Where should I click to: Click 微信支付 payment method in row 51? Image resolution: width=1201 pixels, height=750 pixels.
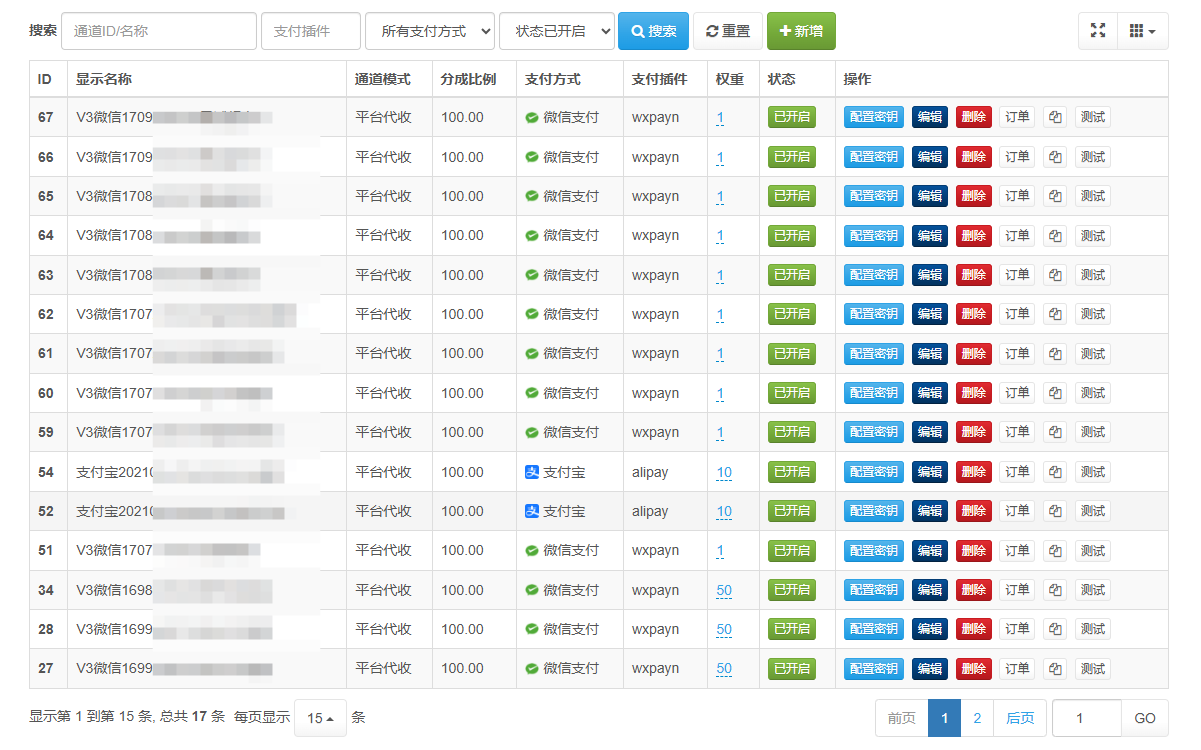tap(562, 551)
